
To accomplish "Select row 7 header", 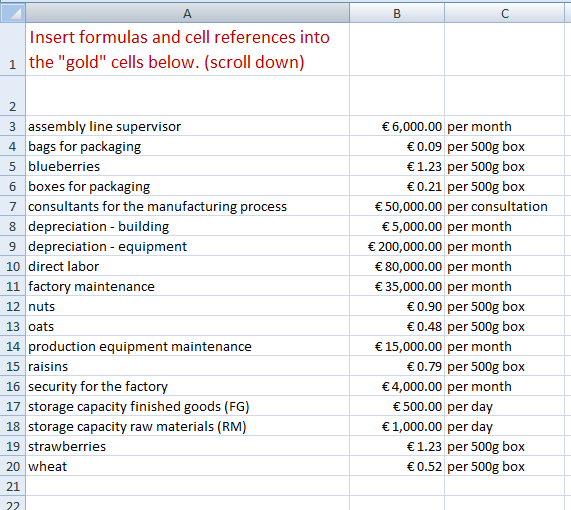I will click(x=13, y=206).
